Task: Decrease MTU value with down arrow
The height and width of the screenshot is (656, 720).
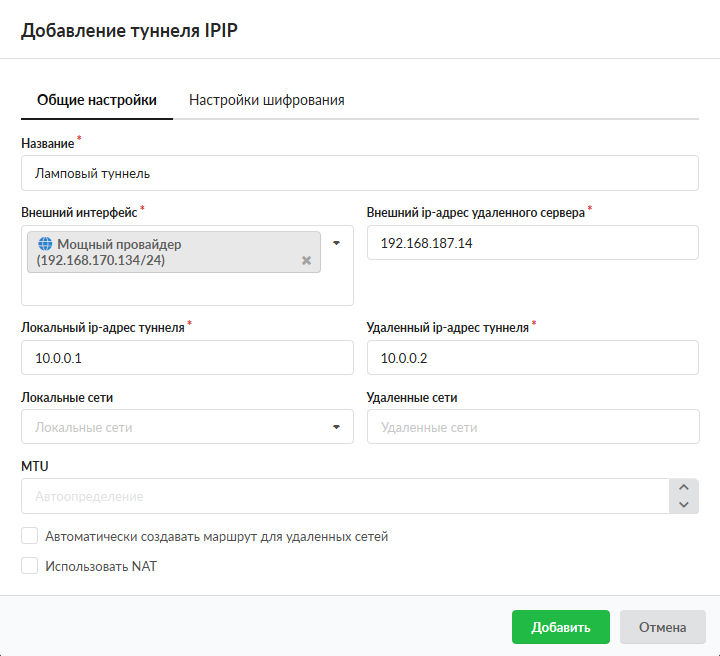Action: (x=683, y=505)
